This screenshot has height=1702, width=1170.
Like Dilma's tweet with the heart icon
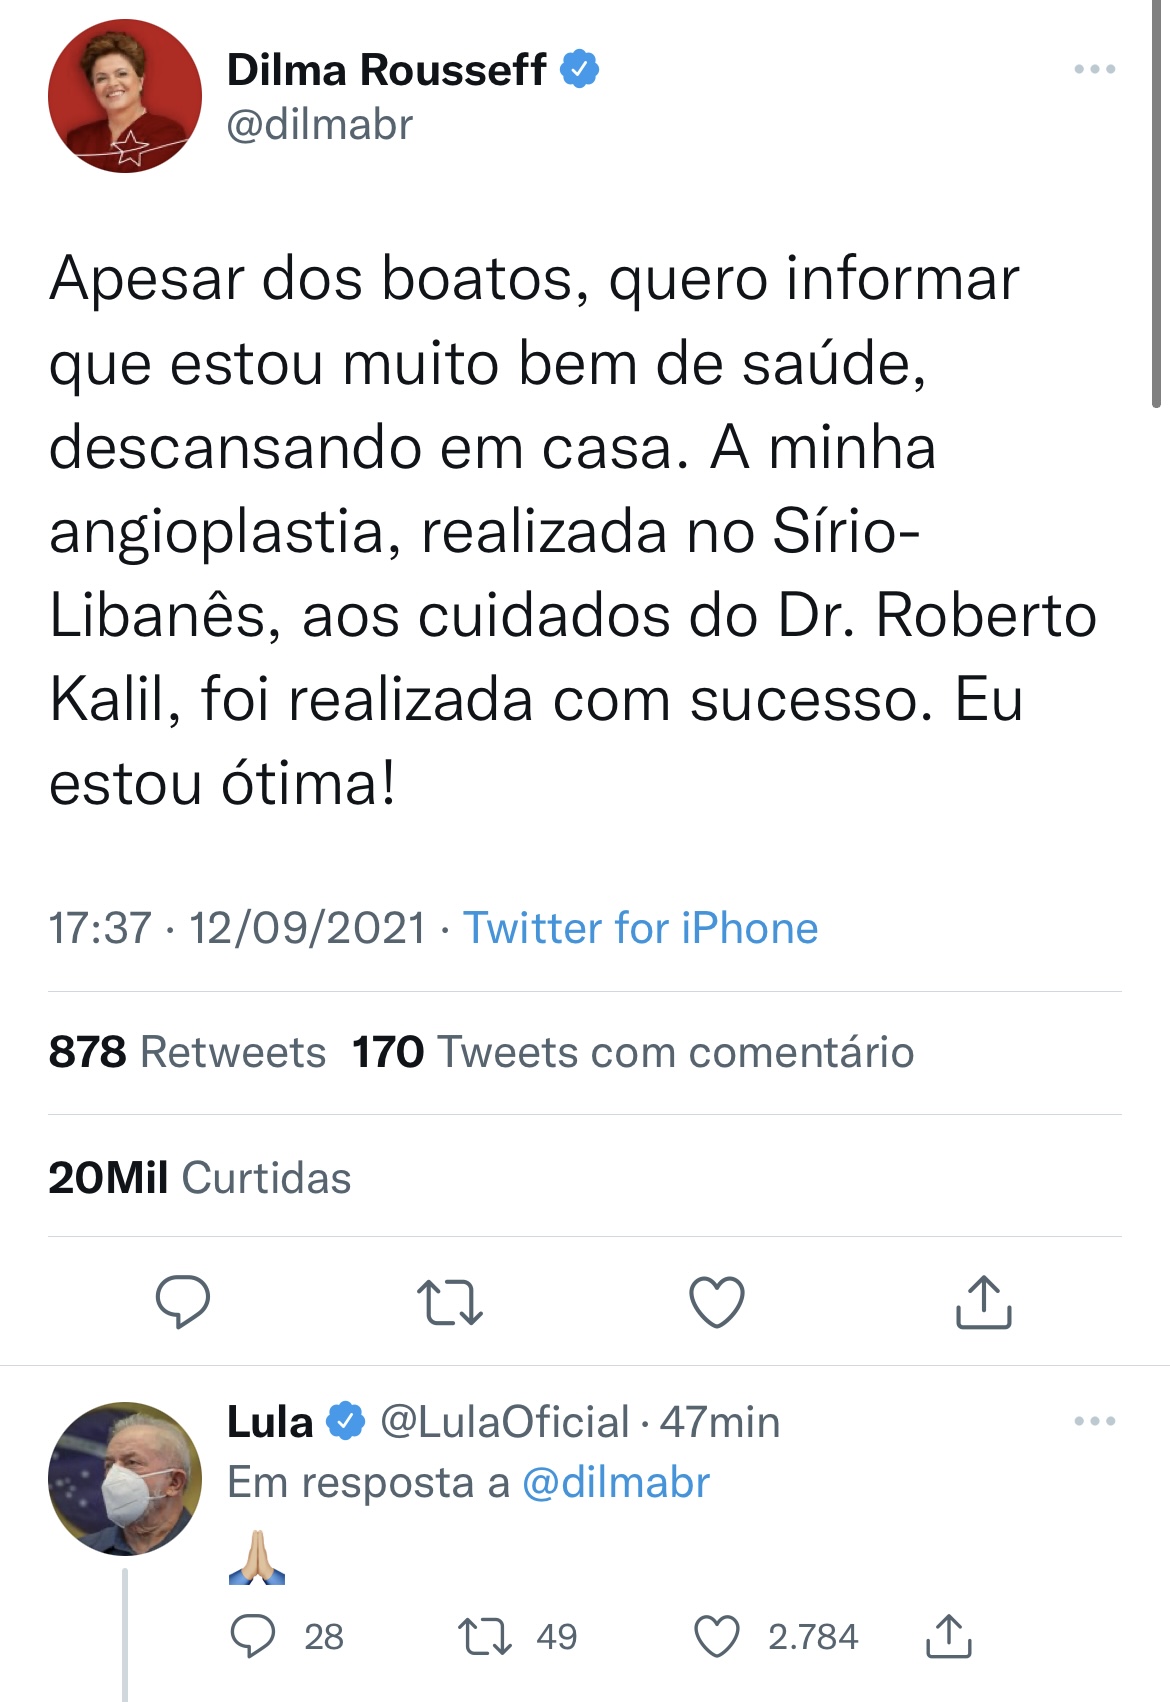pyautogui.click(x=717, y=1302)
